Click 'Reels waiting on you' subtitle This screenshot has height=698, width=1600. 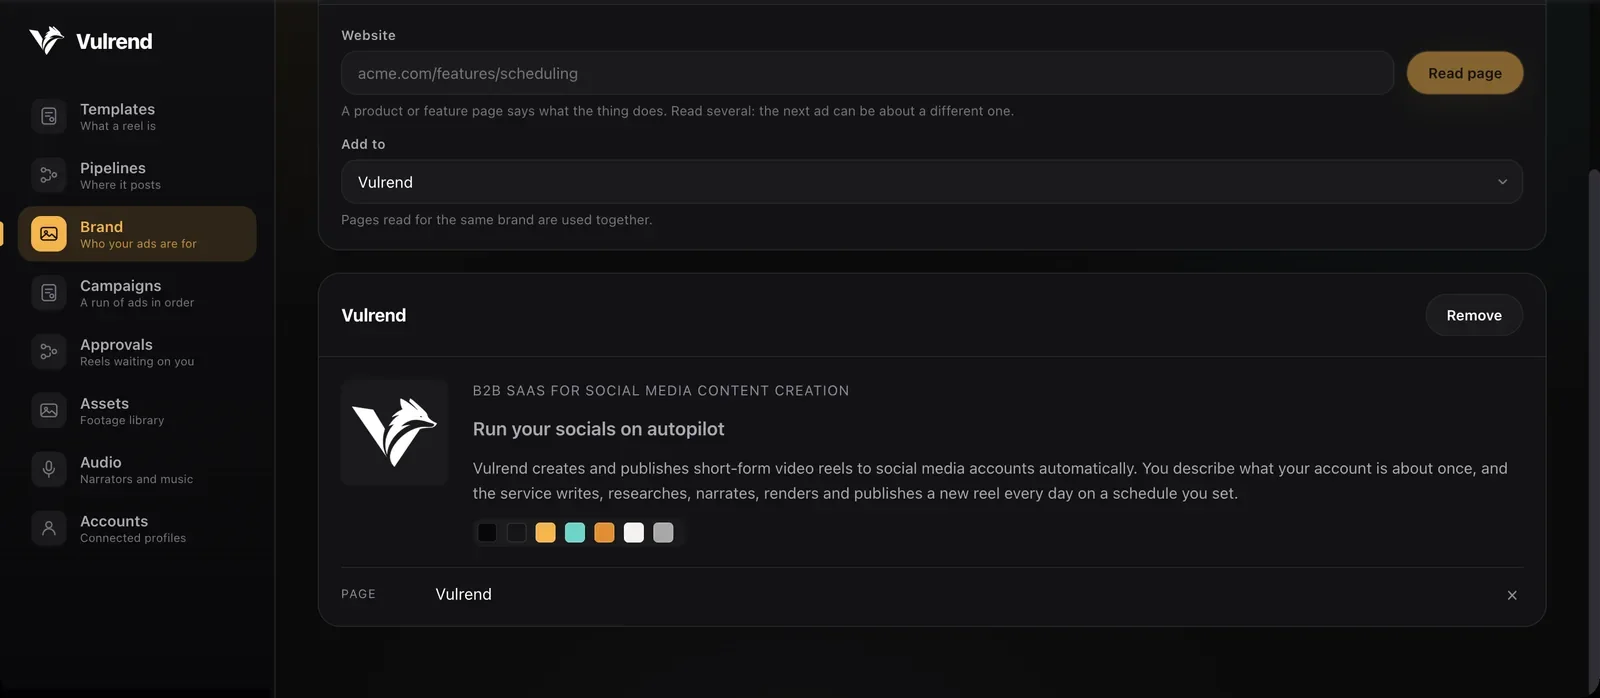(137, 362)
